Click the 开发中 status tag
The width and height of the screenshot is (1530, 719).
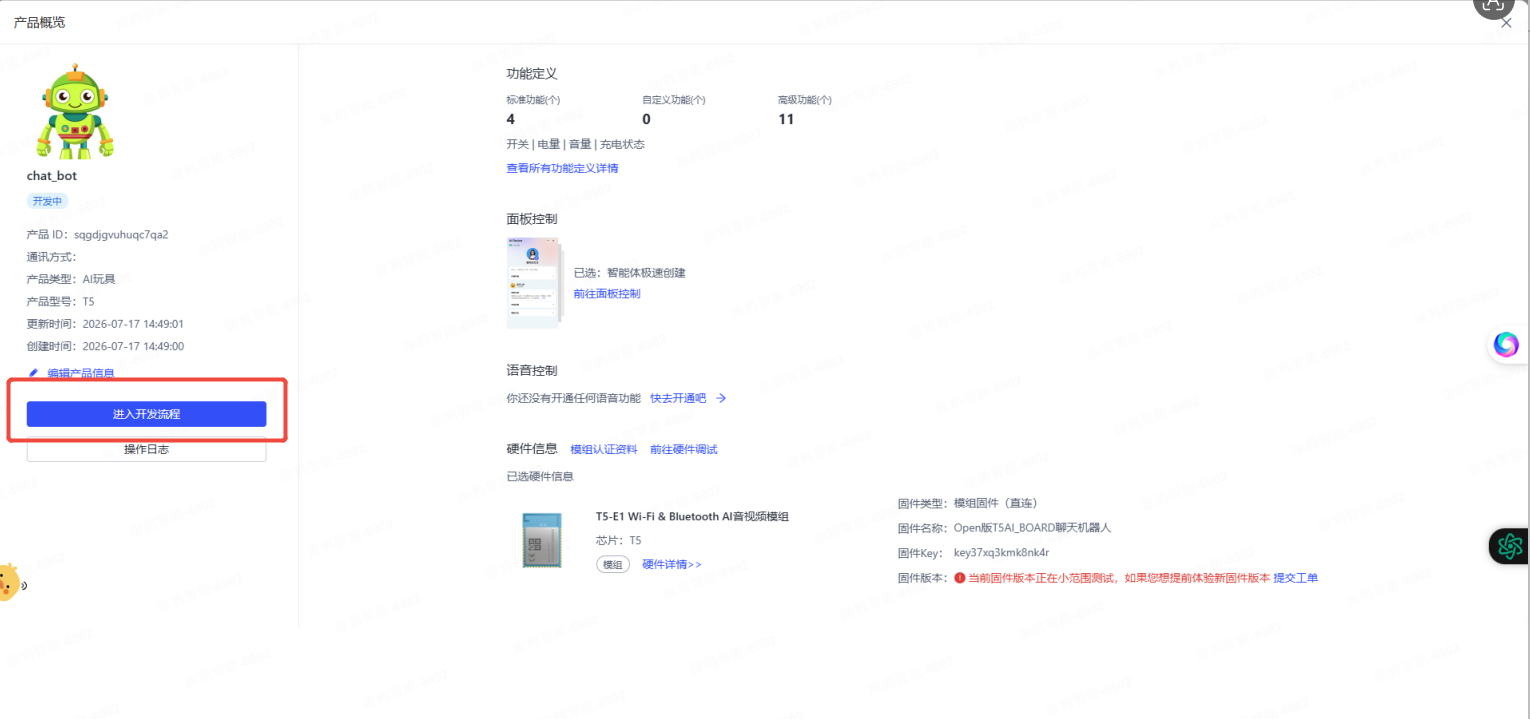(47, 201)
